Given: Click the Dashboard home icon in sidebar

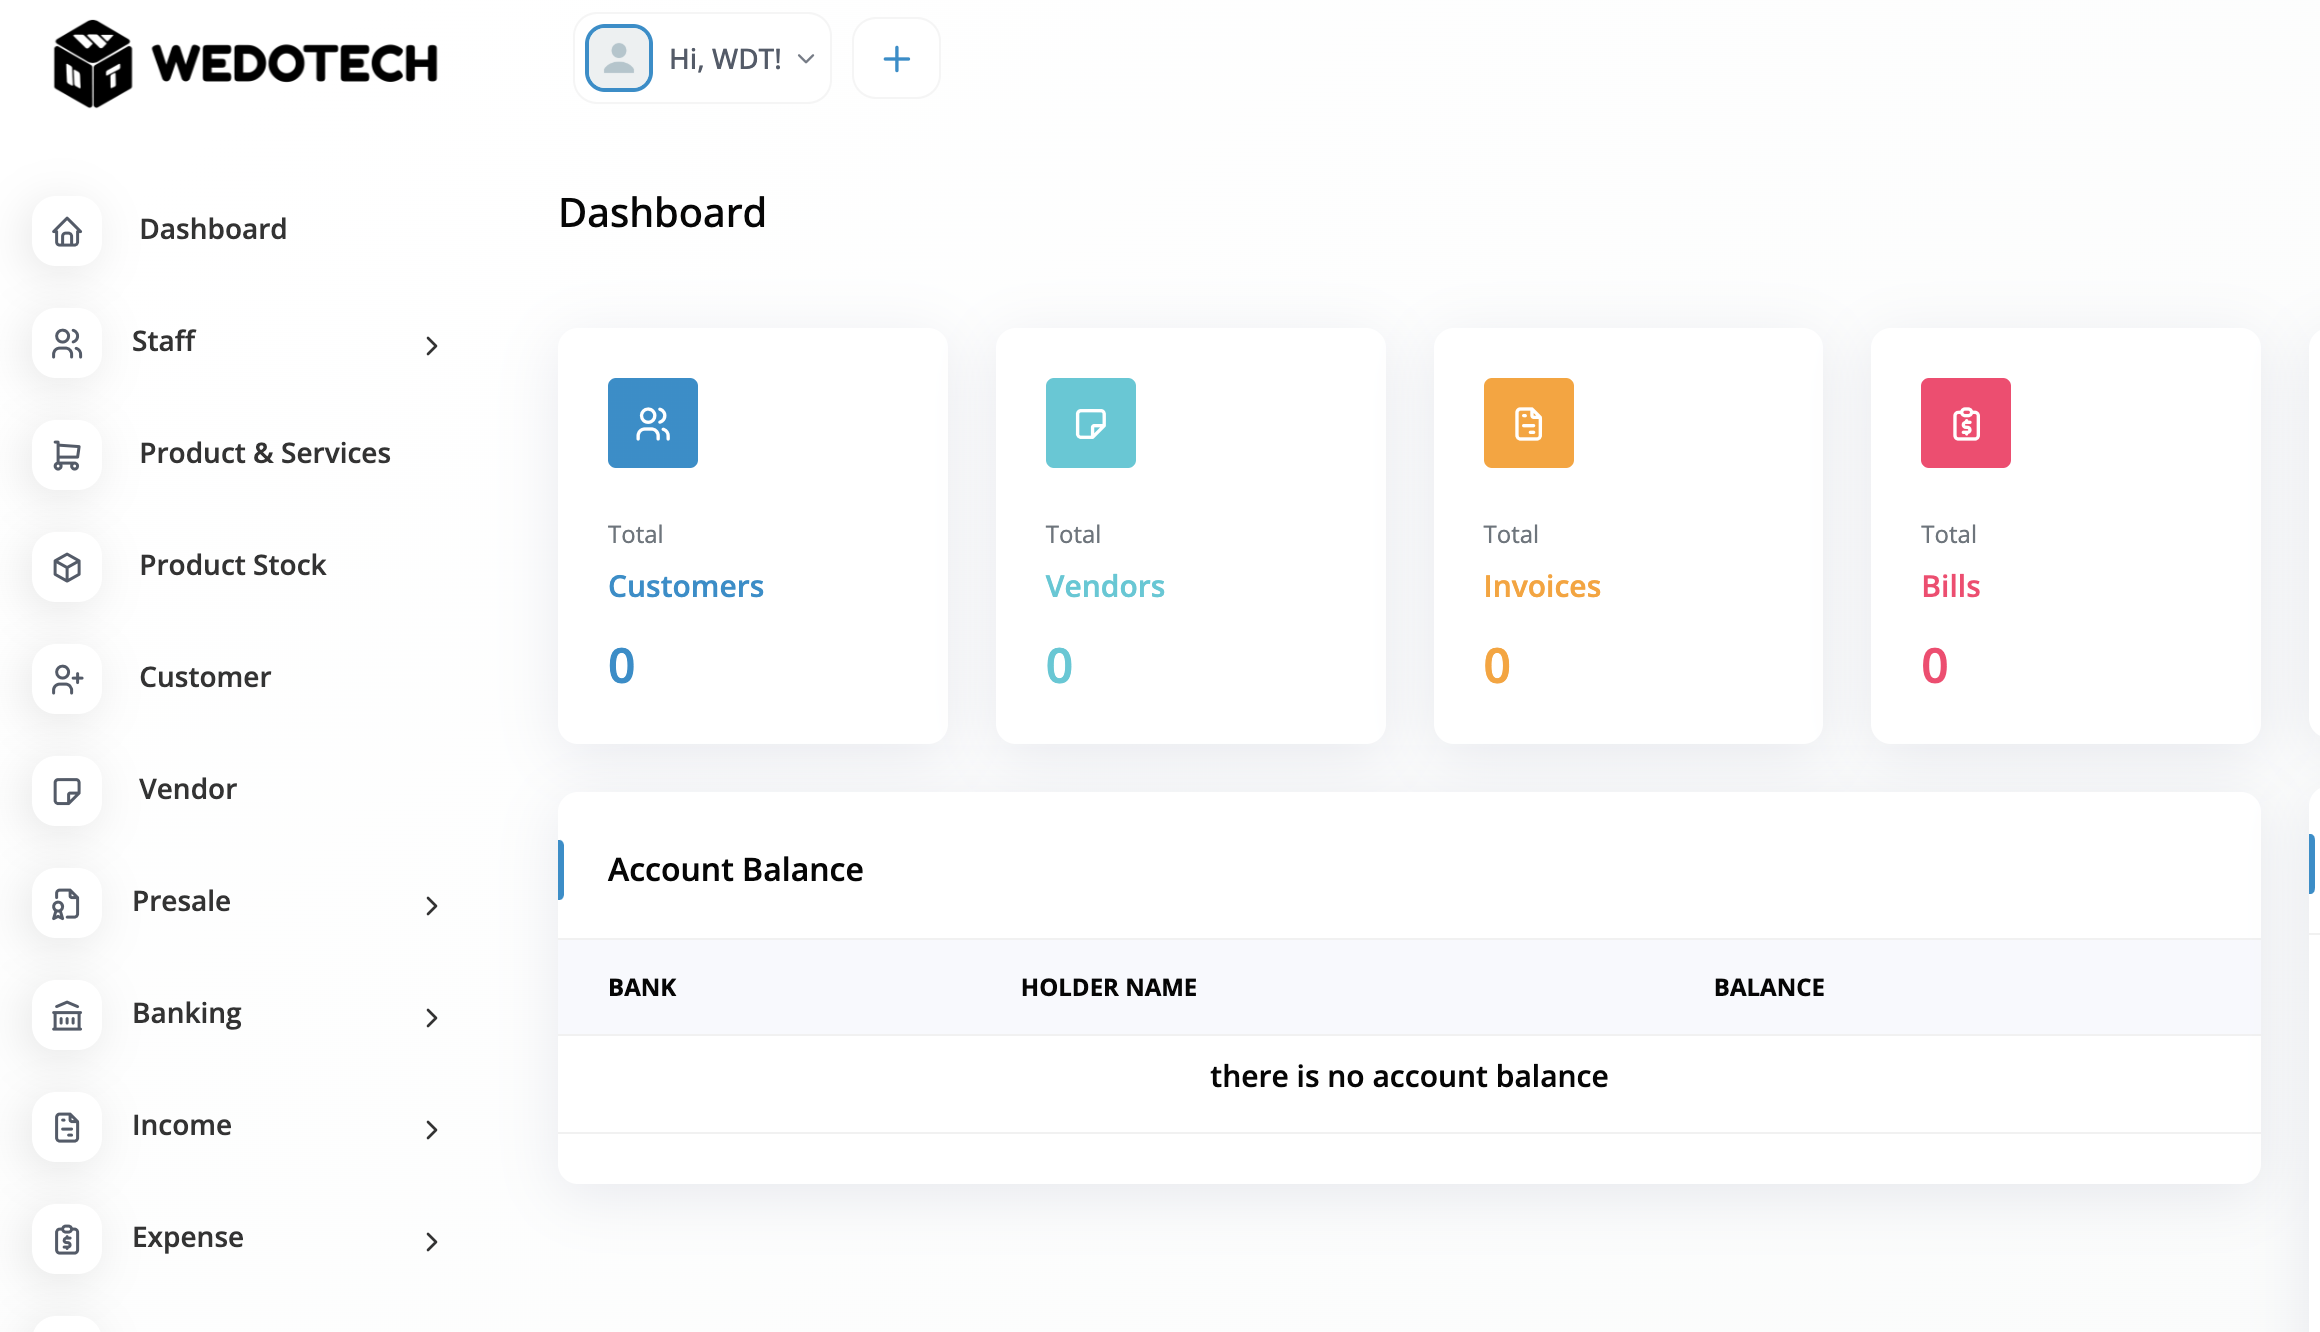Looking at the screenshot, I should tap(67, 231).
